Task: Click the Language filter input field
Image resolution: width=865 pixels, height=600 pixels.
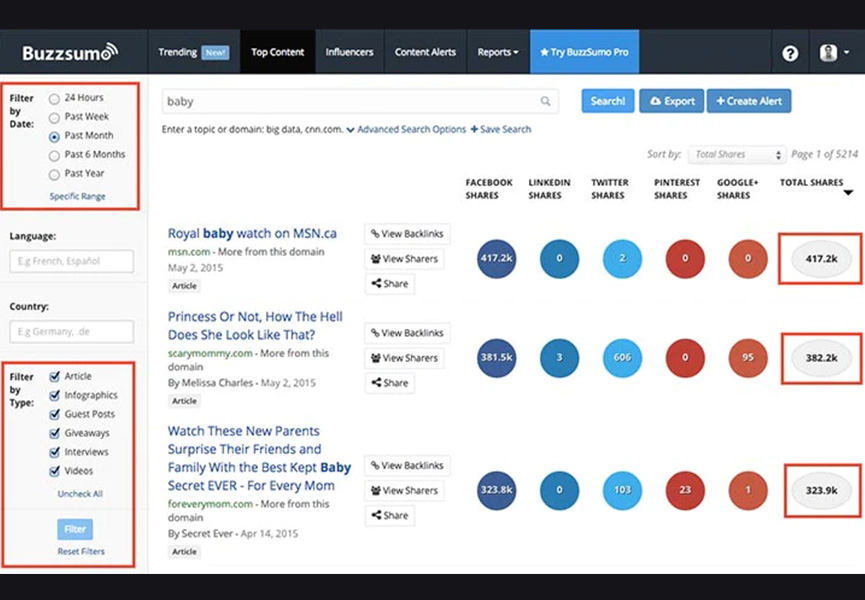Action: pyautogui.click(x=71, y=262)
